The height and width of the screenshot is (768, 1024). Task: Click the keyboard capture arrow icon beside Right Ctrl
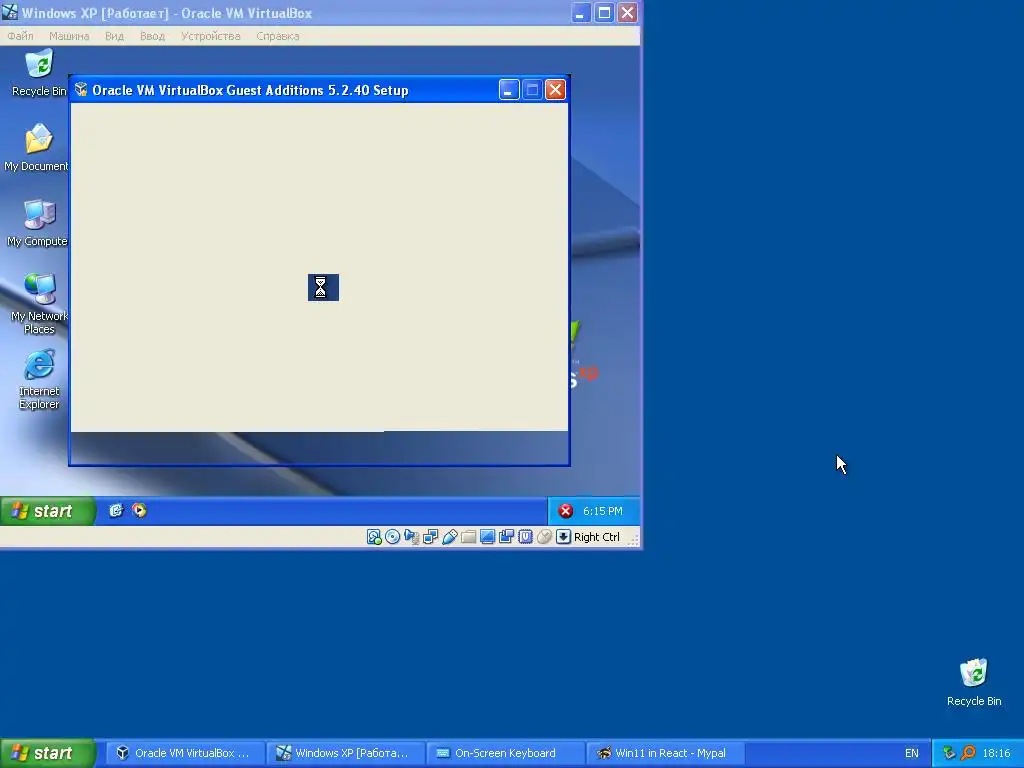tap(563, 537)
